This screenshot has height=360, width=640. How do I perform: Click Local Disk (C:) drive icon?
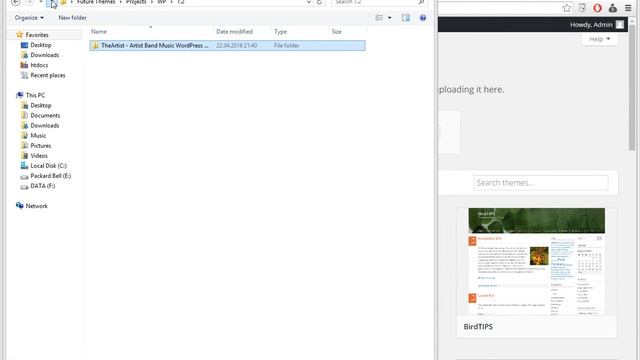click(x=24, y=166)
